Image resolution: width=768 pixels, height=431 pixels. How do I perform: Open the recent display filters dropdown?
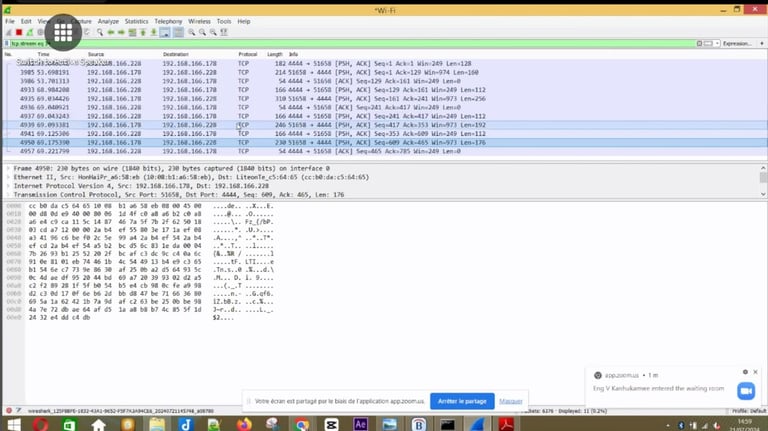(717, 44)
